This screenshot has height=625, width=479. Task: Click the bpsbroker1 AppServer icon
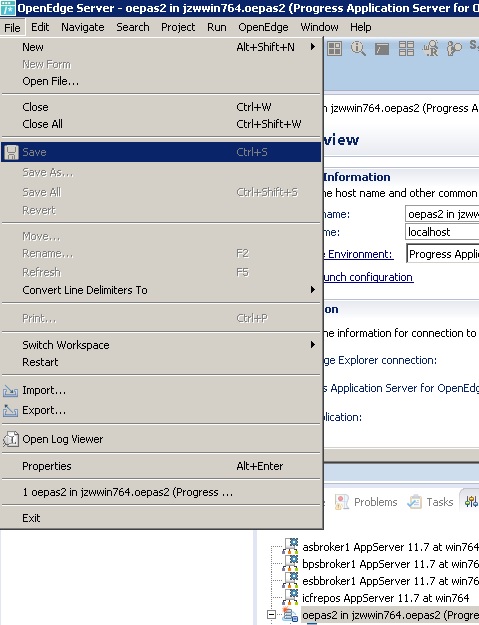click(x=291, y=564)
